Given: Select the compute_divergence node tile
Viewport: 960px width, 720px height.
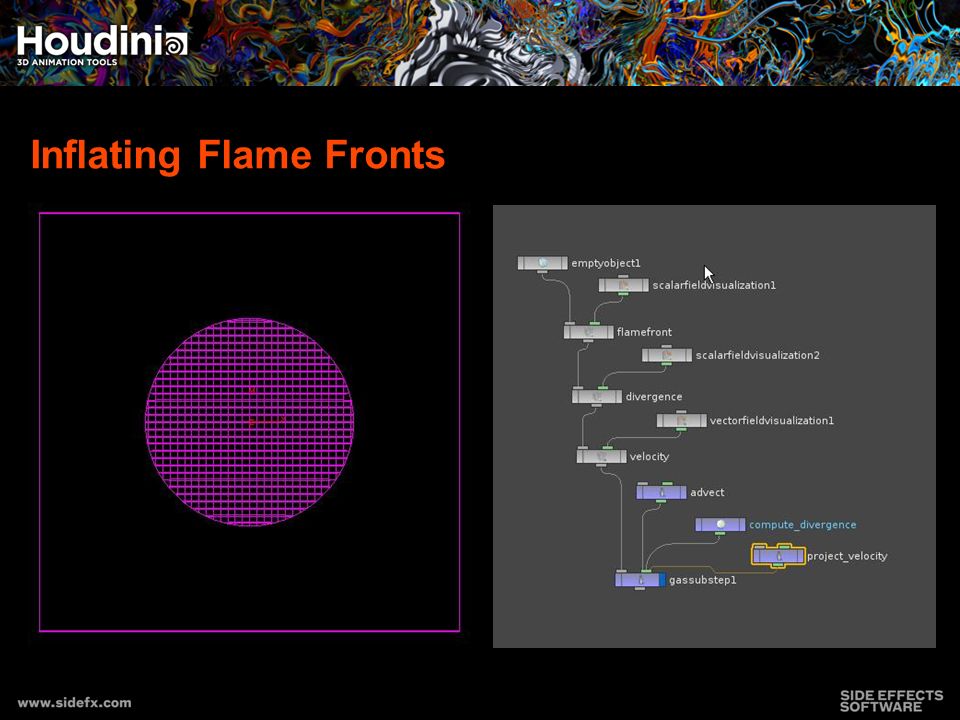Looking at the screenshot, I should (720, 525).
